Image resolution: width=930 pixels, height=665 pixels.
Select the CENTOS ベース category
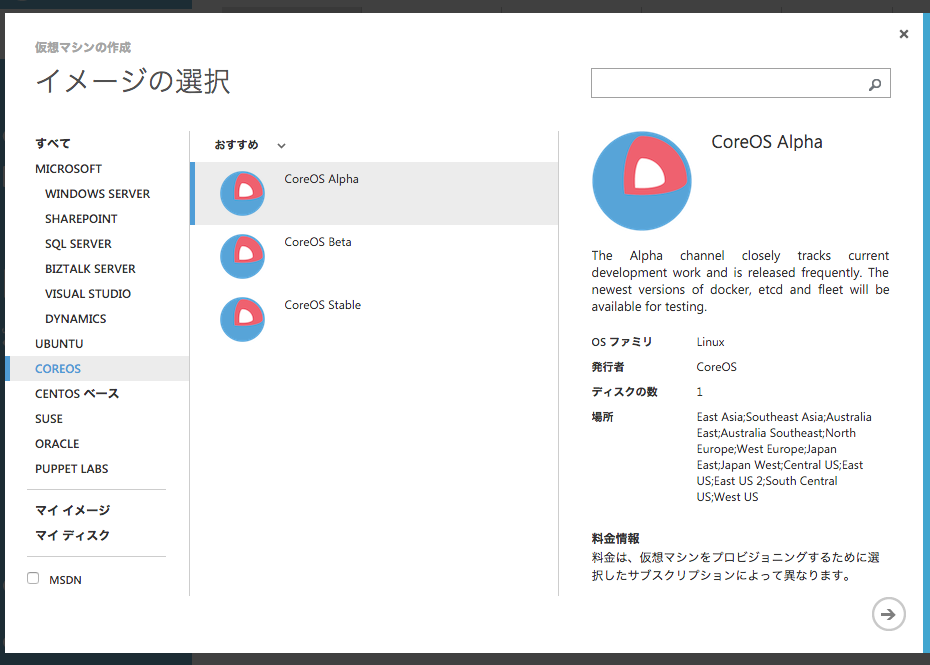[77, 393]
